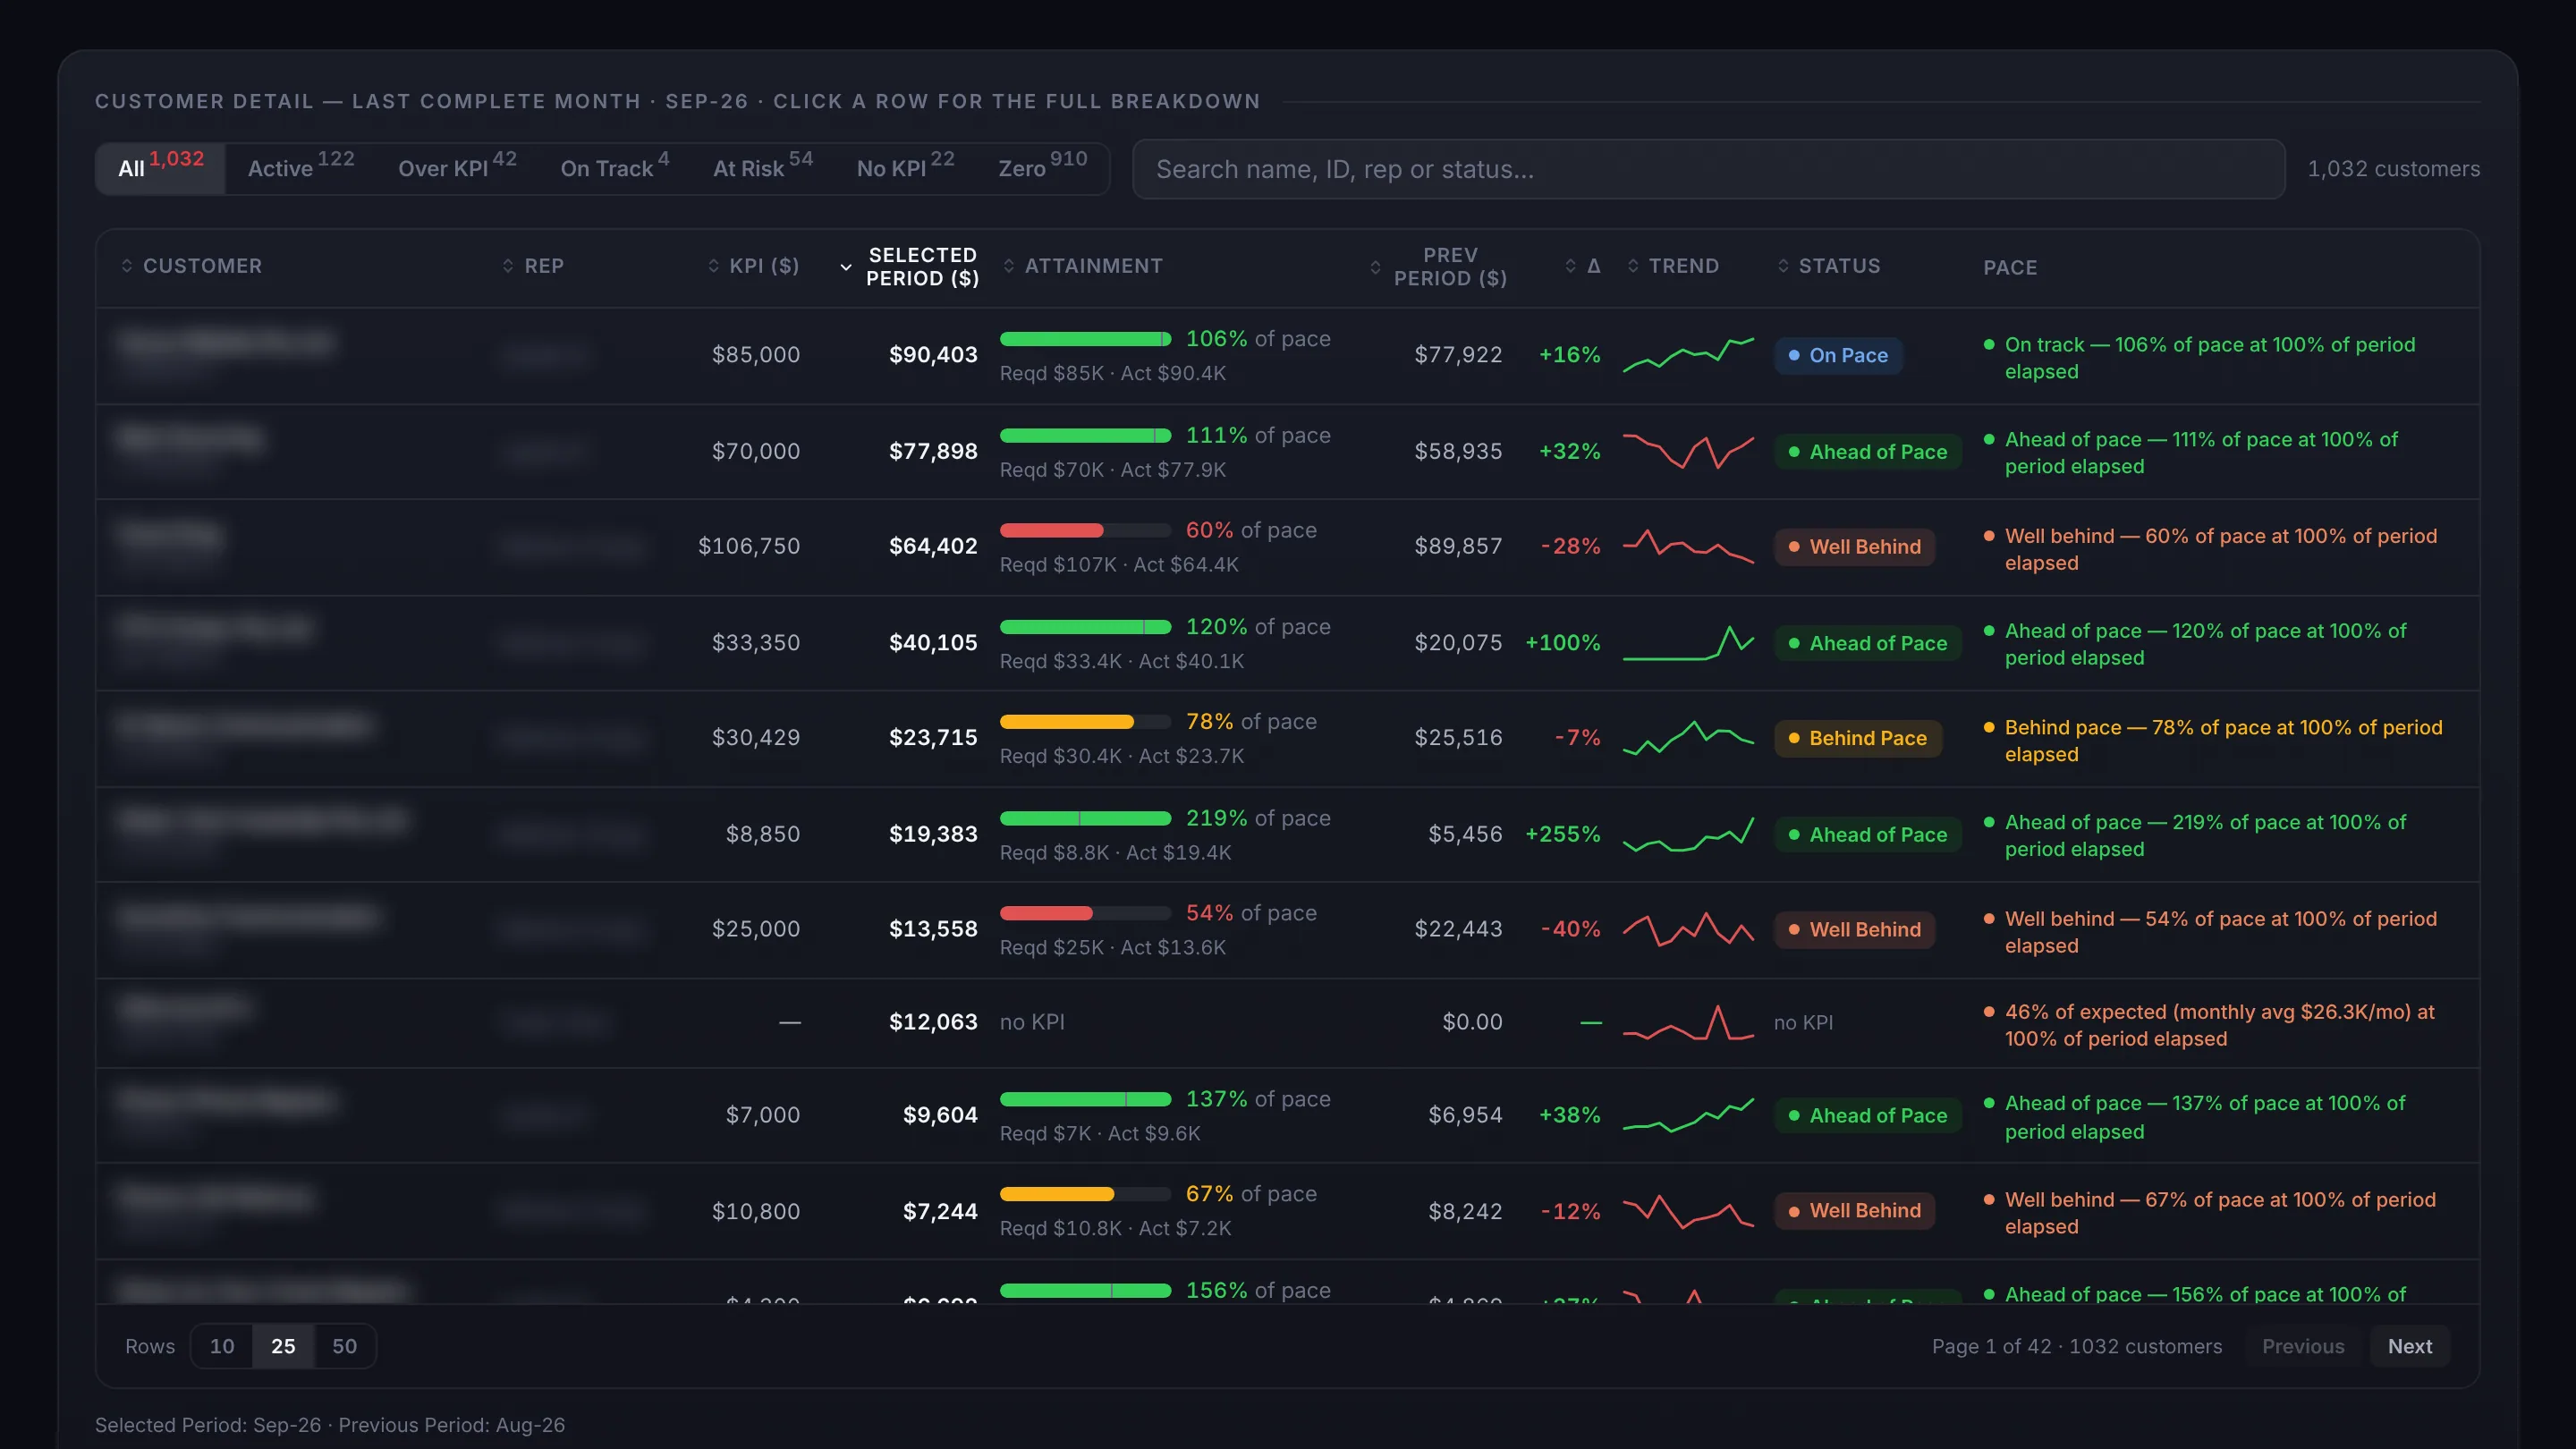Sort by Attainment column
Screen dimensions: 2576x1449
coord(1083,266)
